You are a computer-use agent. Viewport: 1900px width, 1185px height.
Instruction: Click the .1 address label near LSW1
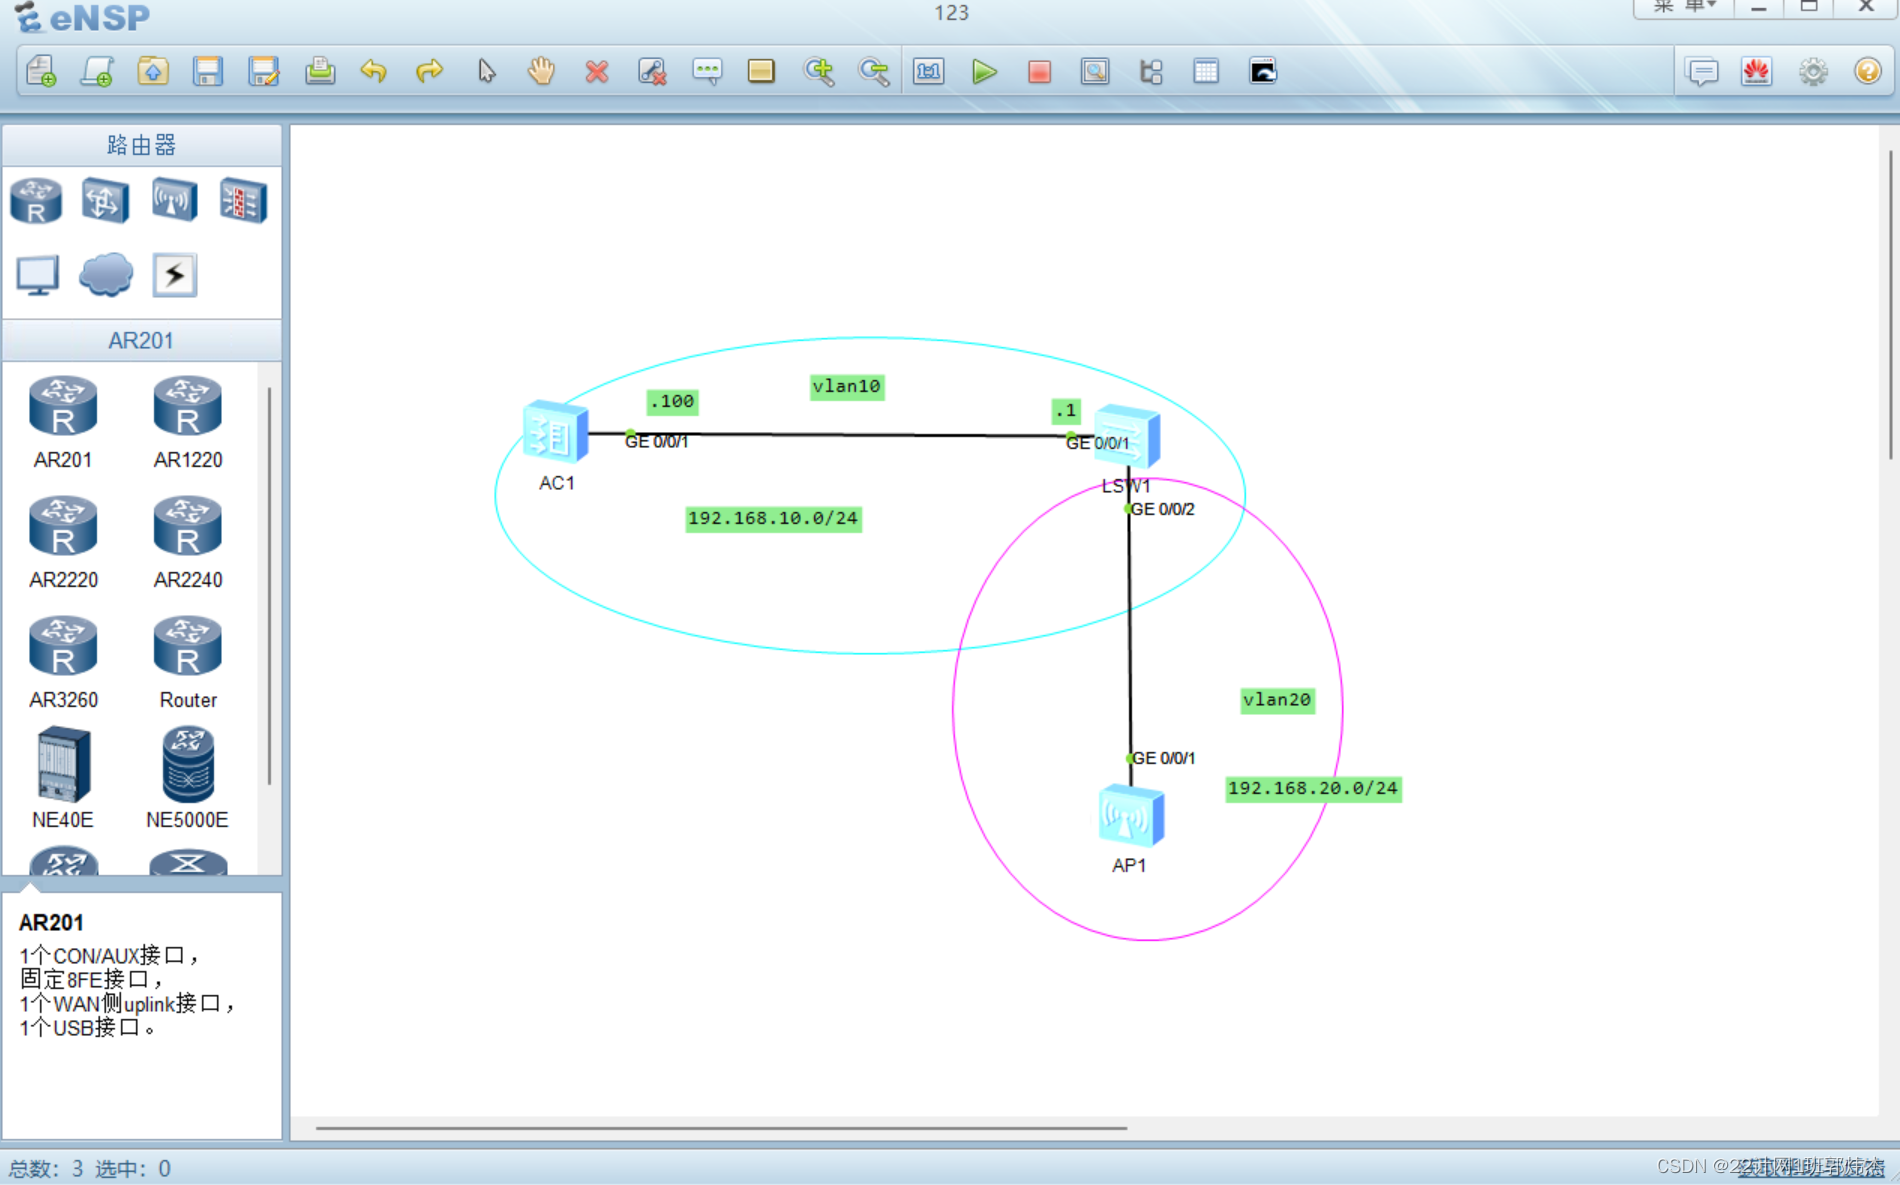pos(1066,411)
